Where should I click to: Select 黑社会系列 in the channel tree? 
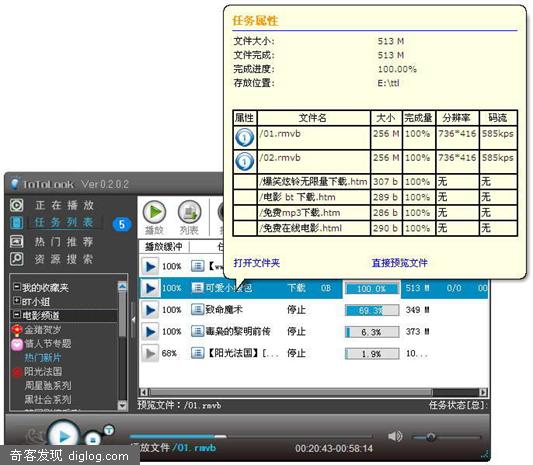coord(48,399)
